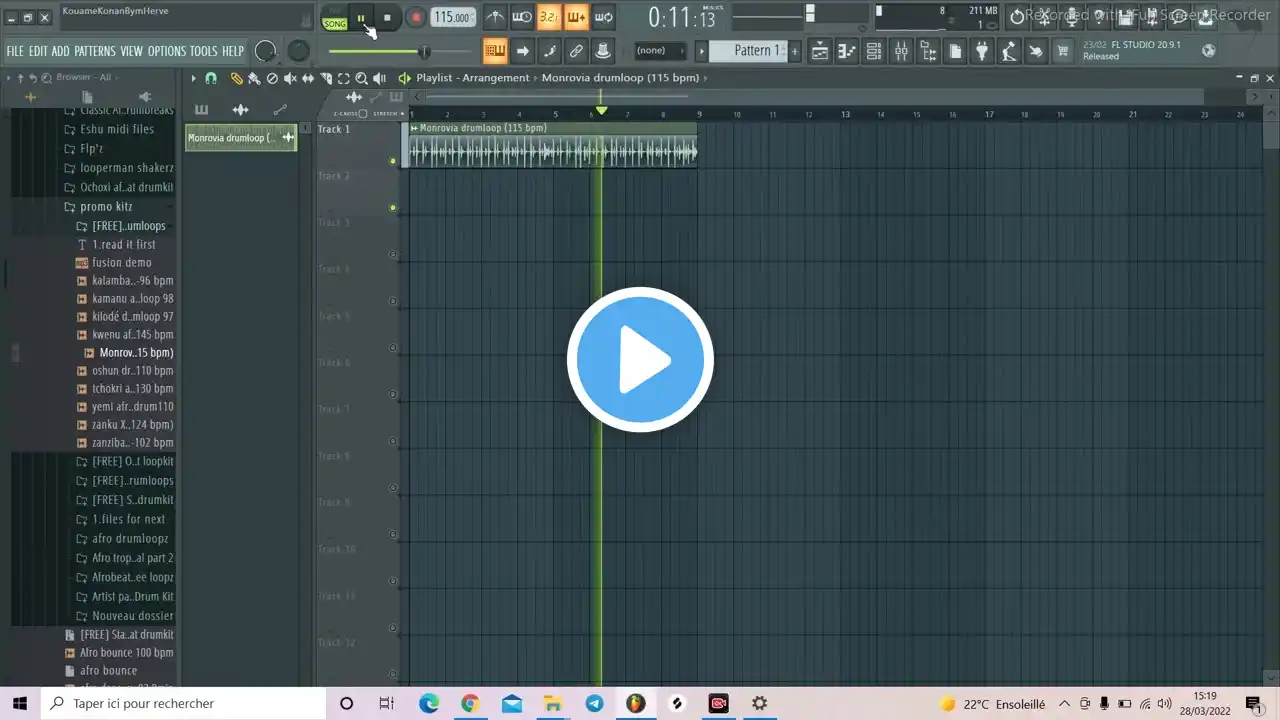Open the PATTERNS menu

(95, 51)
